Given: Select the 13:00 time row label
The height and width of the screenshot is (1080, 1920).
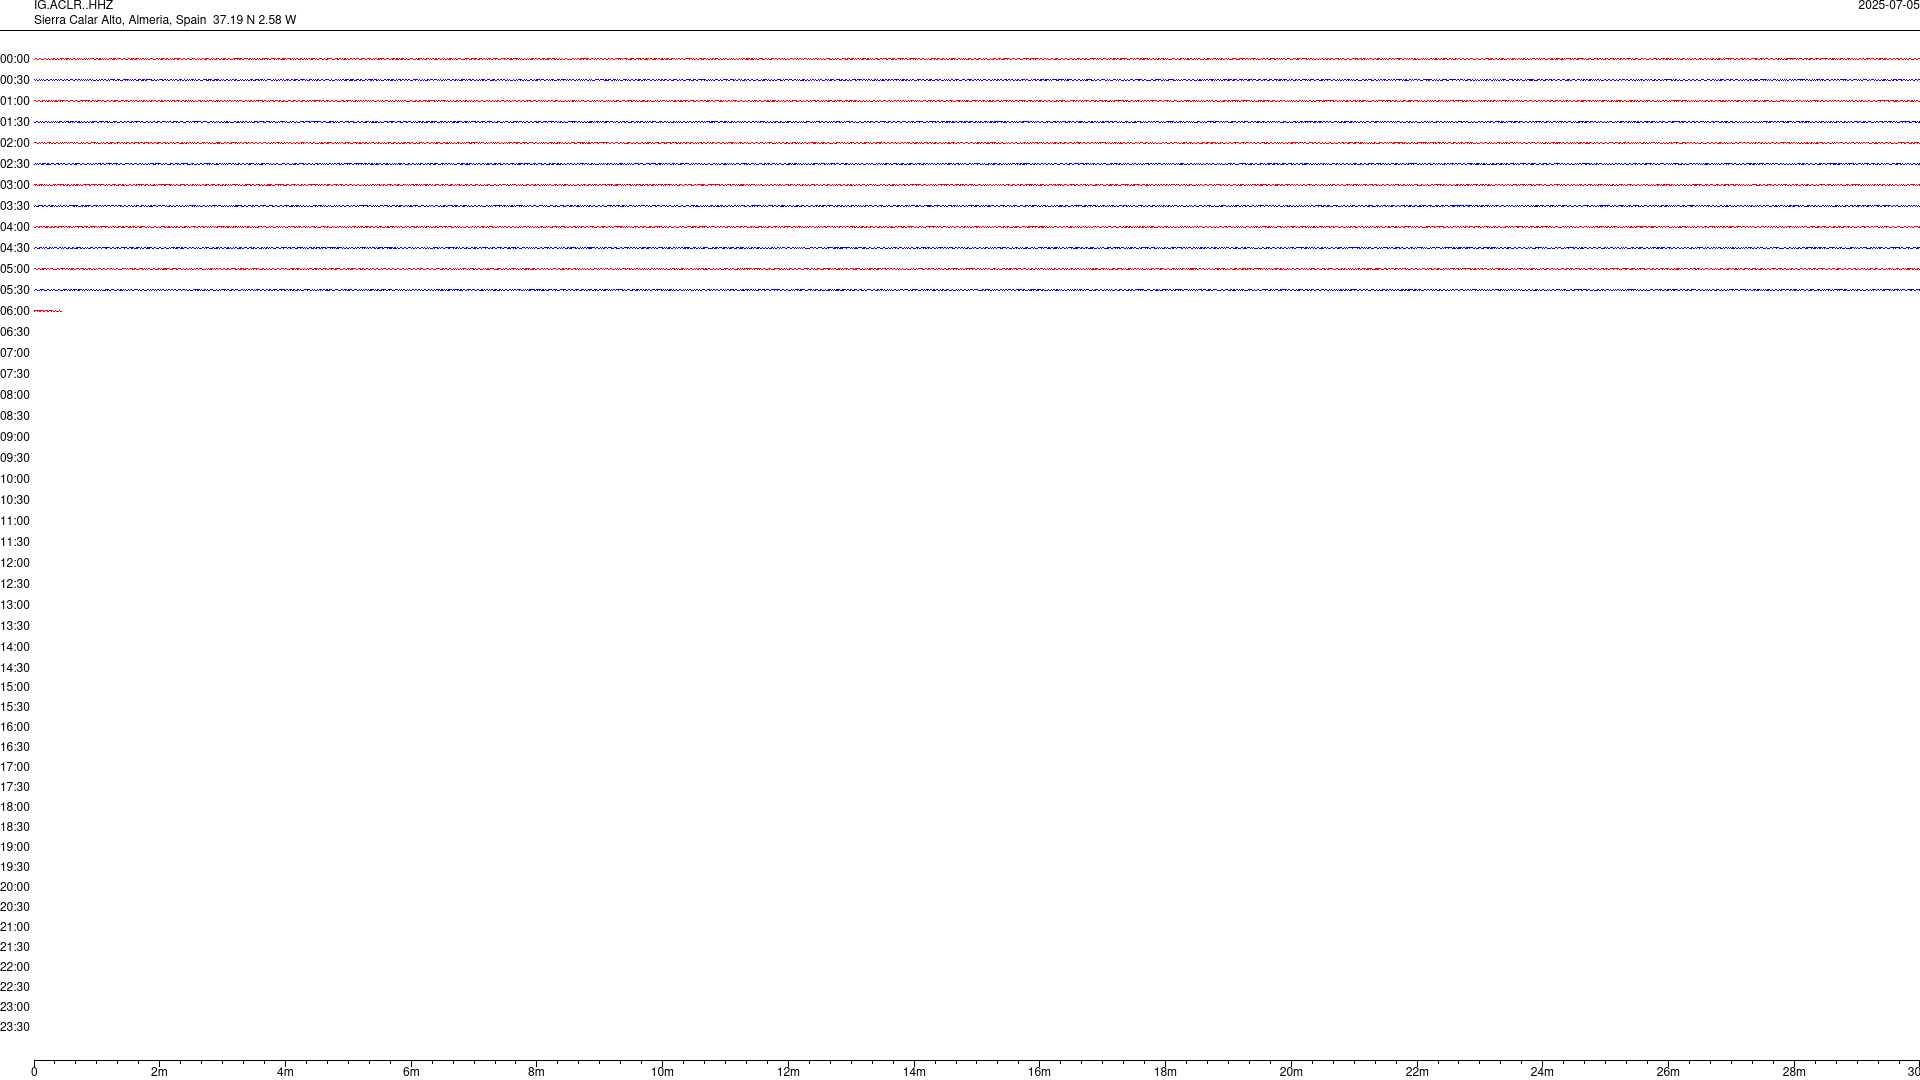Looking at the screenshot, I should coord(15,605).
